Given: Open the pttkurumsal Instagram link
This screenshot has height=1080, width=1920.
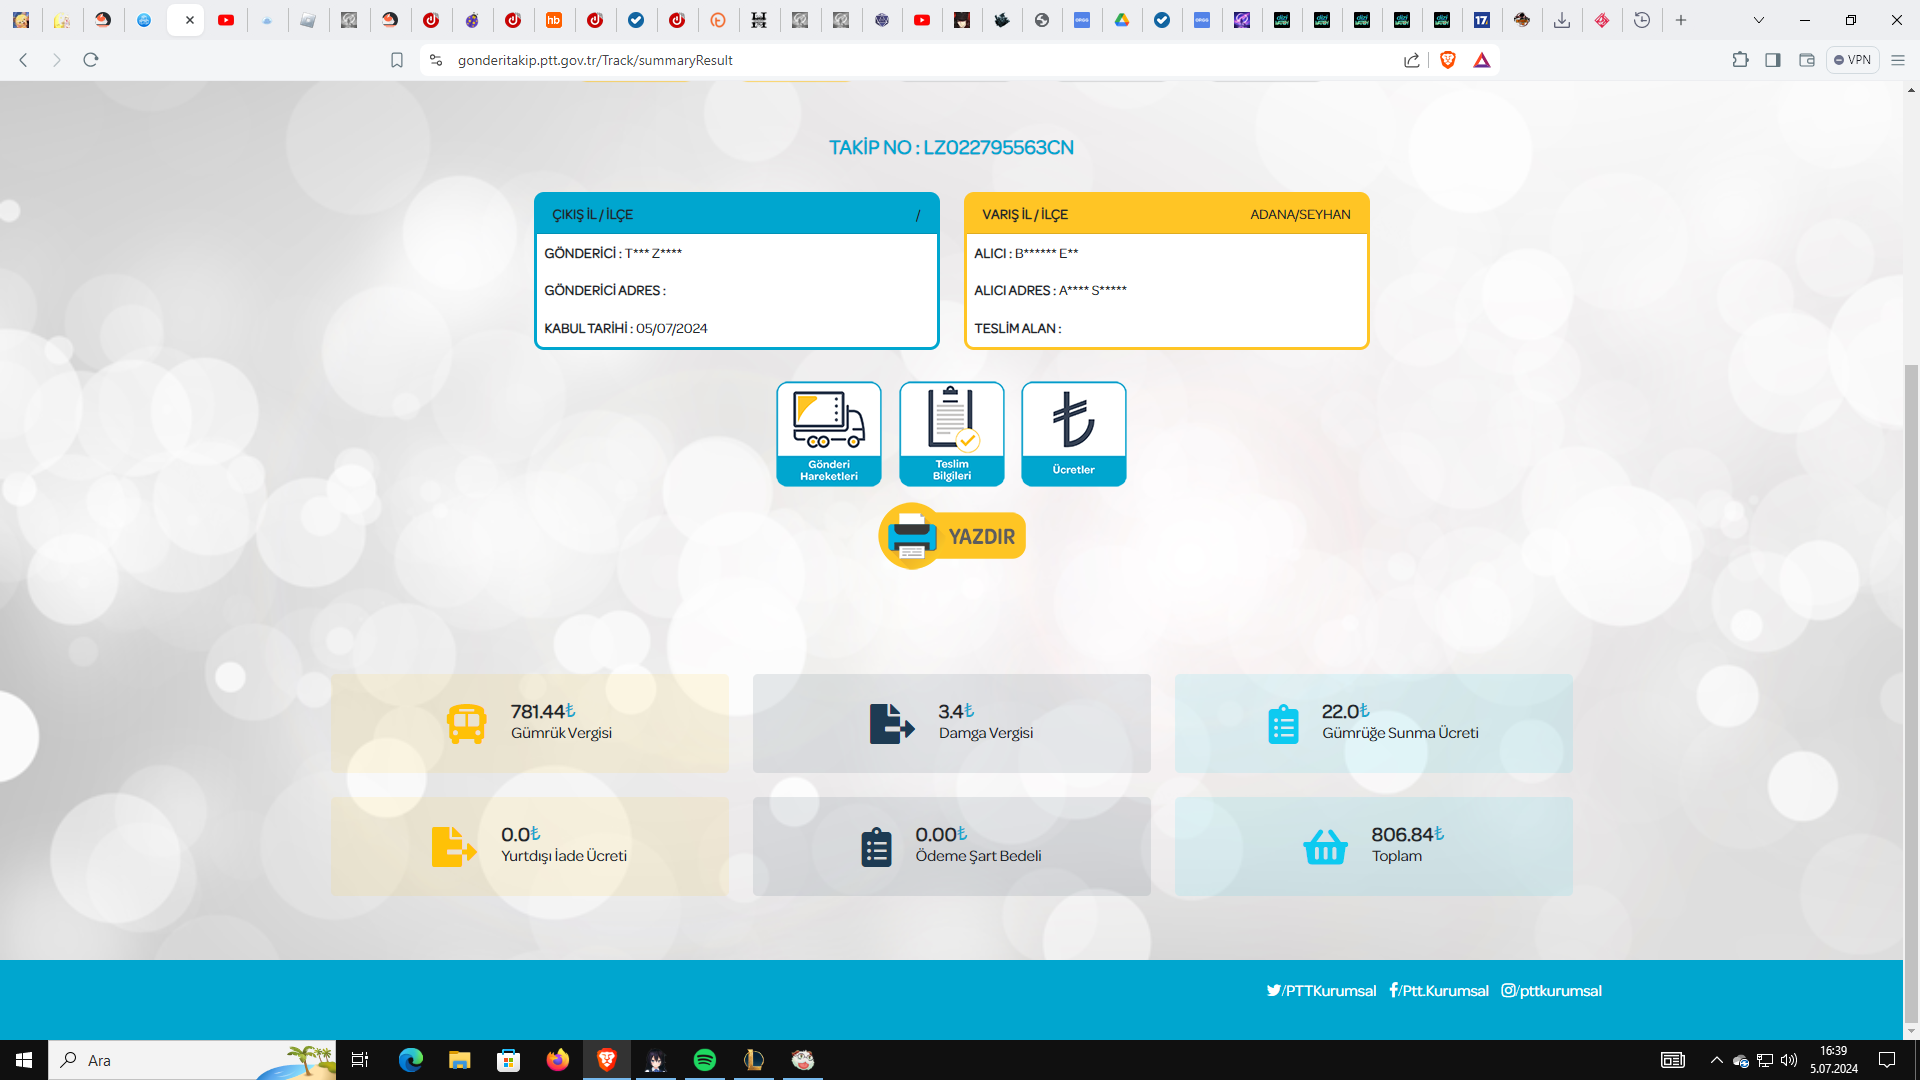Looking at the screenshot, I should point(1551,990).
